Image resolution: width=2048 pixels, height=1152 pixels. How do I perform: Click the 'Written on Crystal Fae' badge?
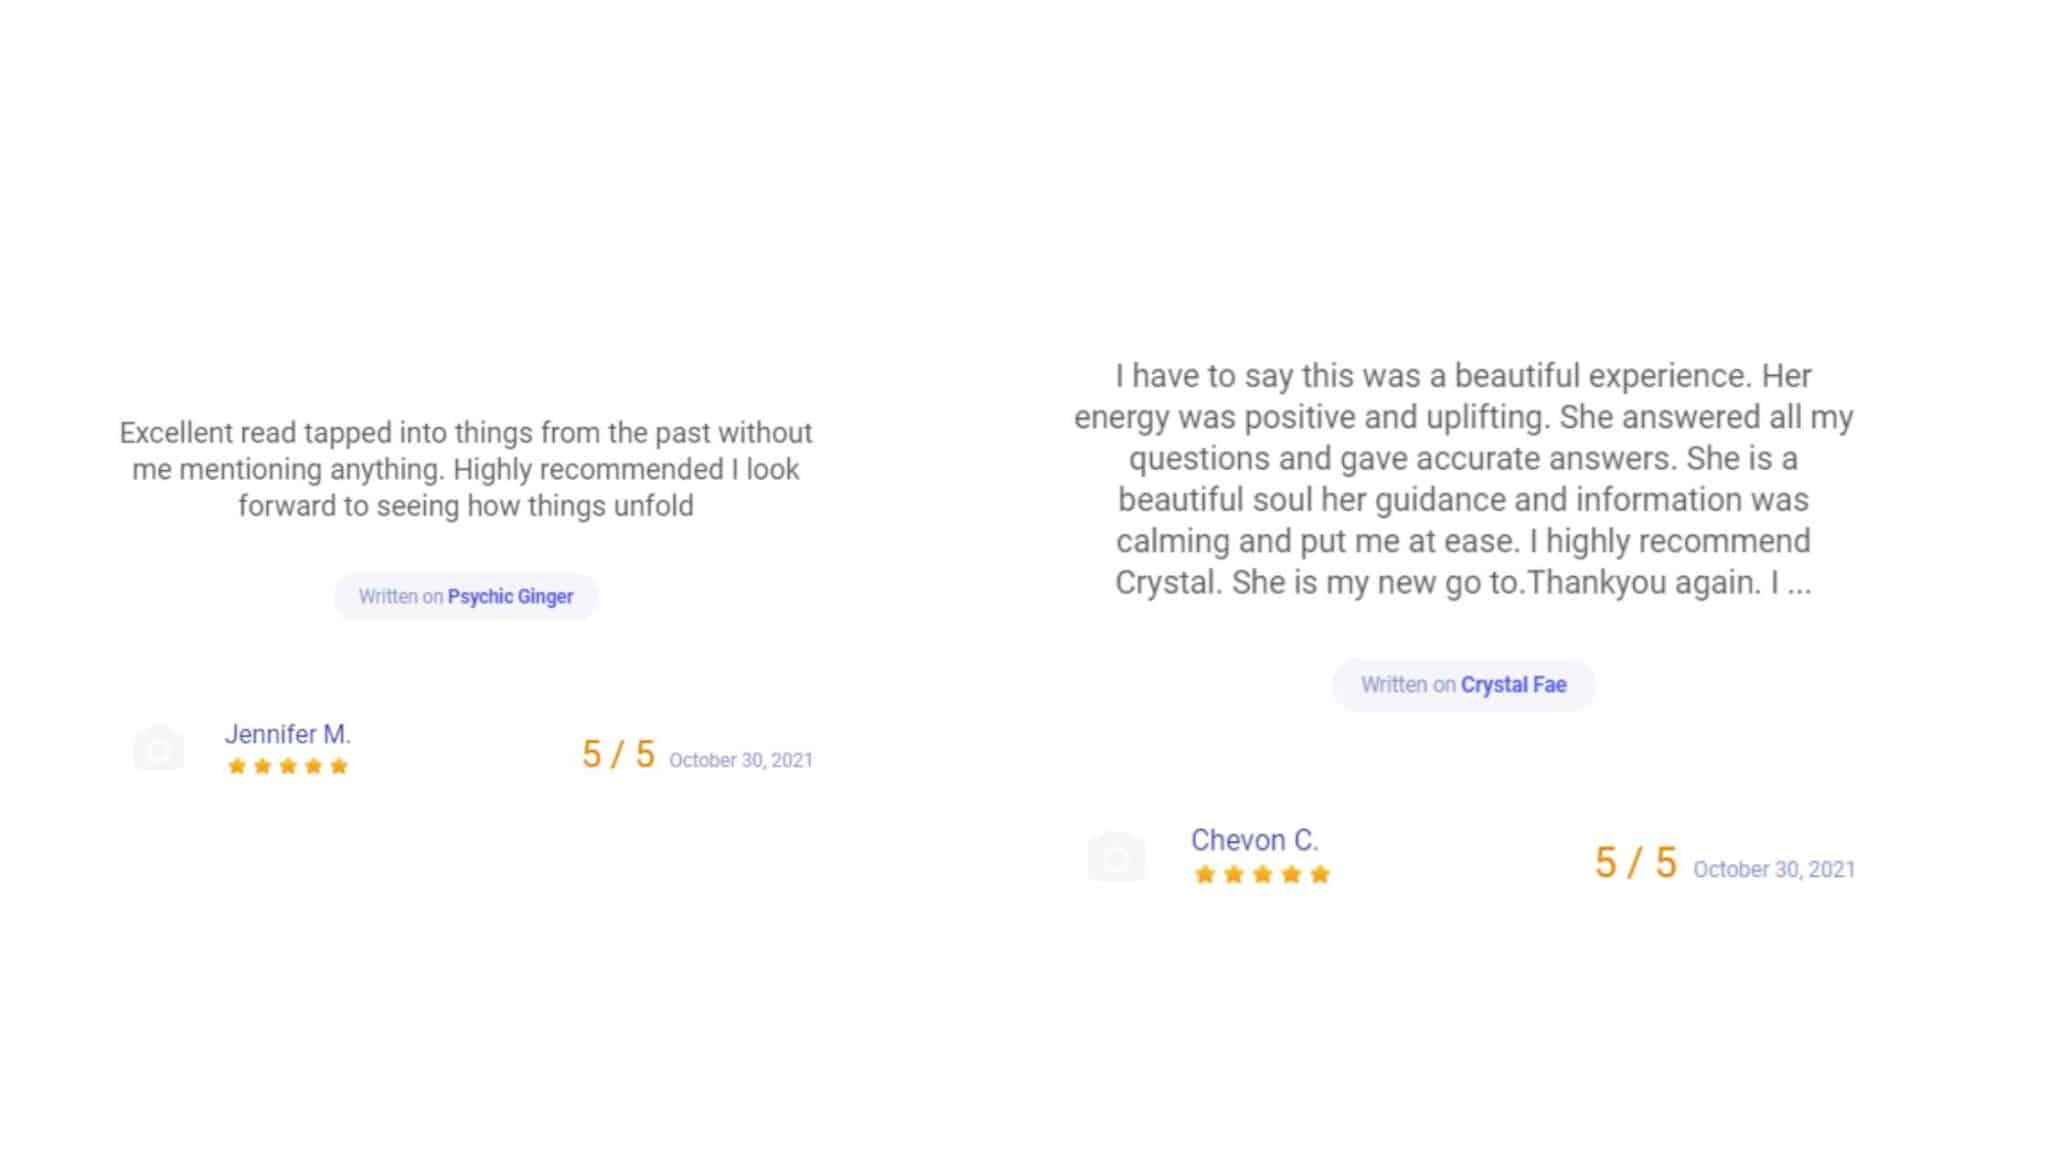coord(1463,685)
